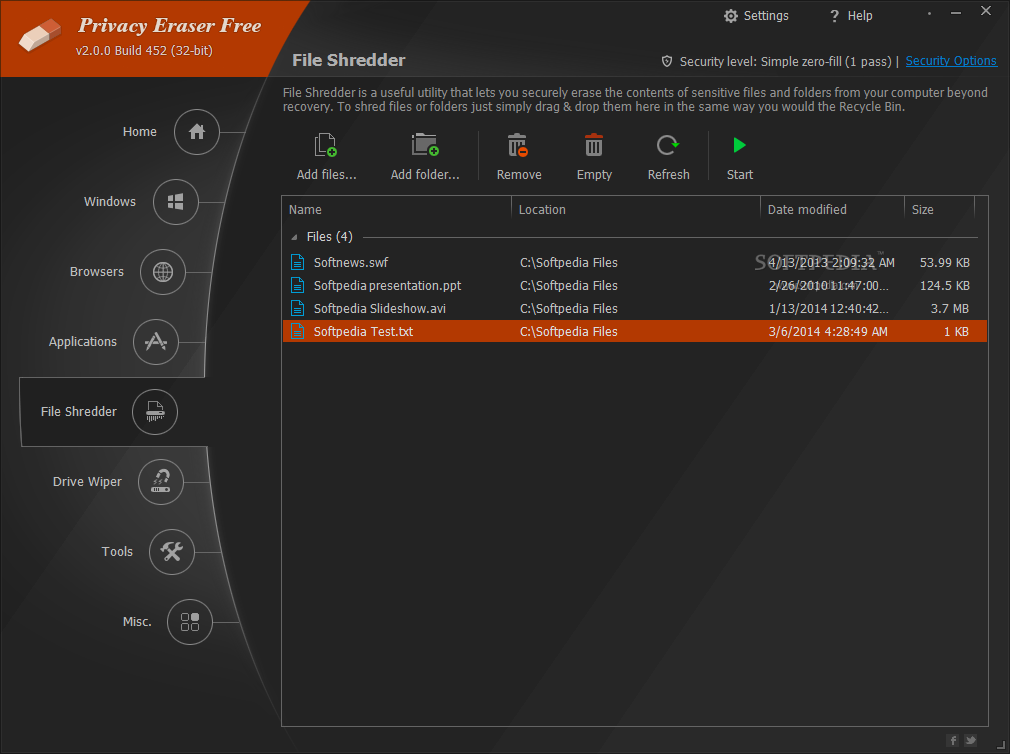
Task: Click the Add folder toolbar icon
Action: tap(425, 146)
